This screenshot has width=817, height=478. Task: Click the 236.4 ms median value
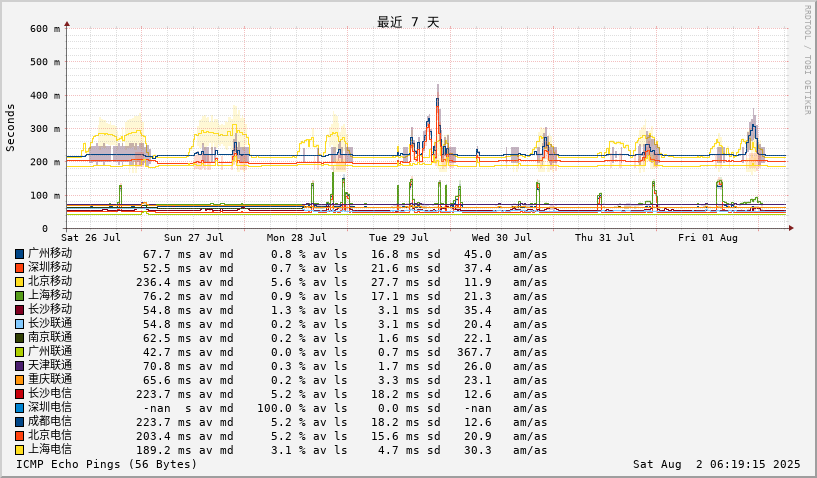coord(164,283)
